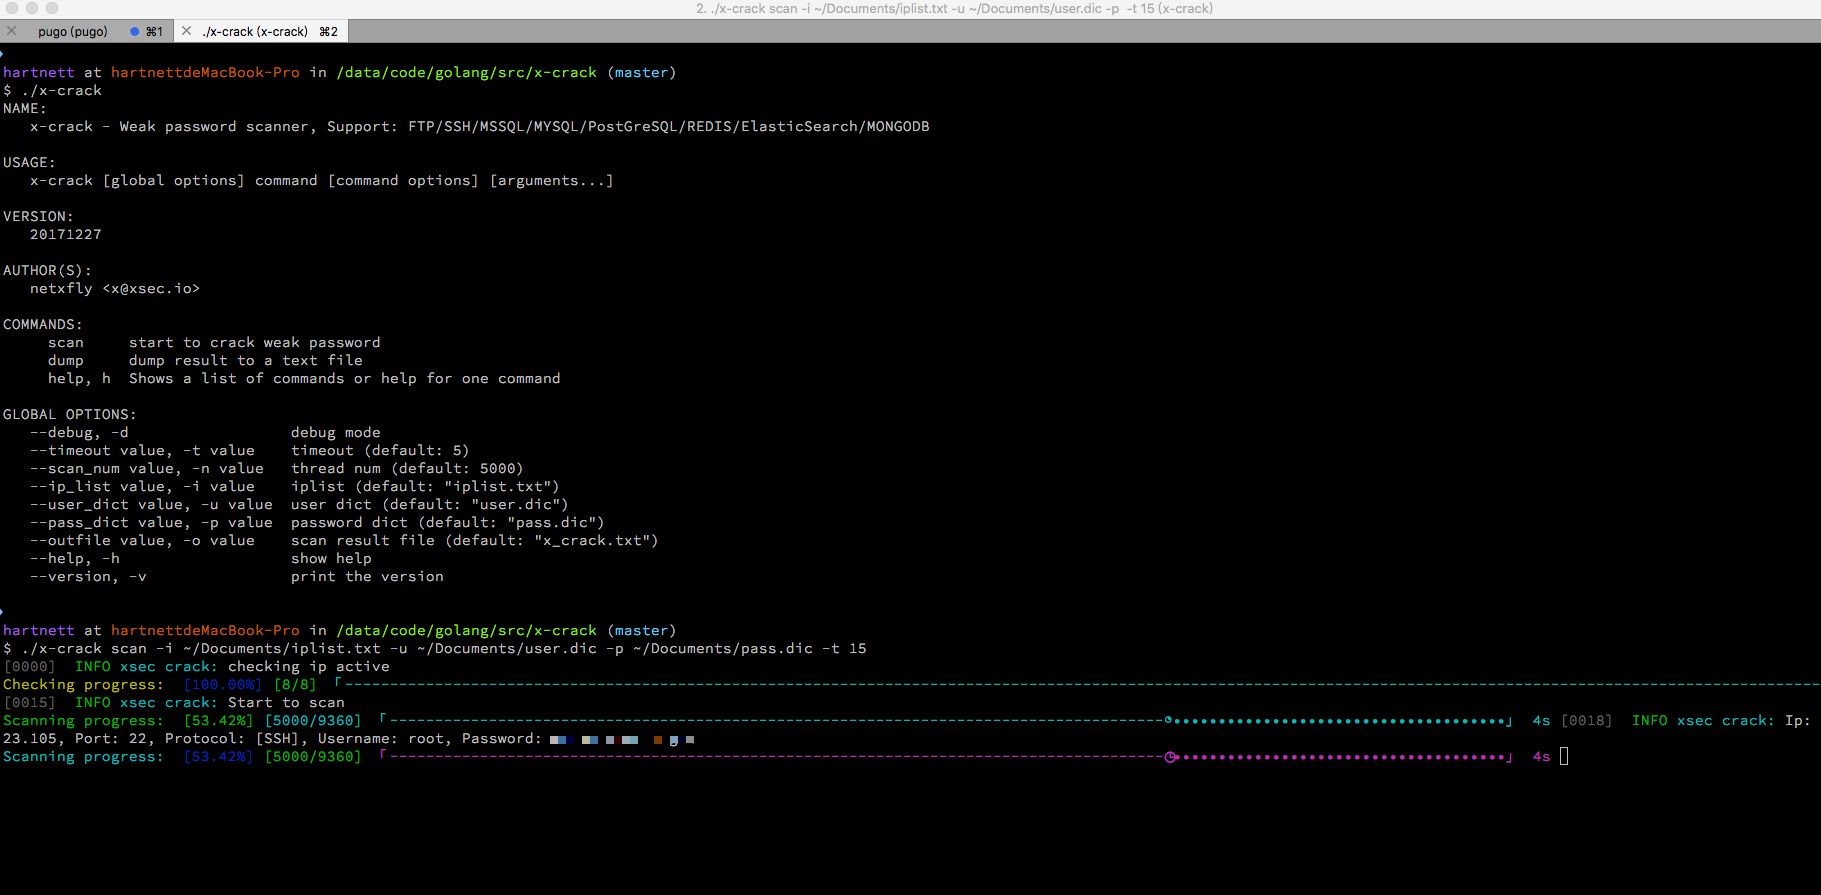Viewport: 1821px width, 895px height.
Task: Click the magenta scanning progress bar marker
Action: click(x=1170, y=757)
